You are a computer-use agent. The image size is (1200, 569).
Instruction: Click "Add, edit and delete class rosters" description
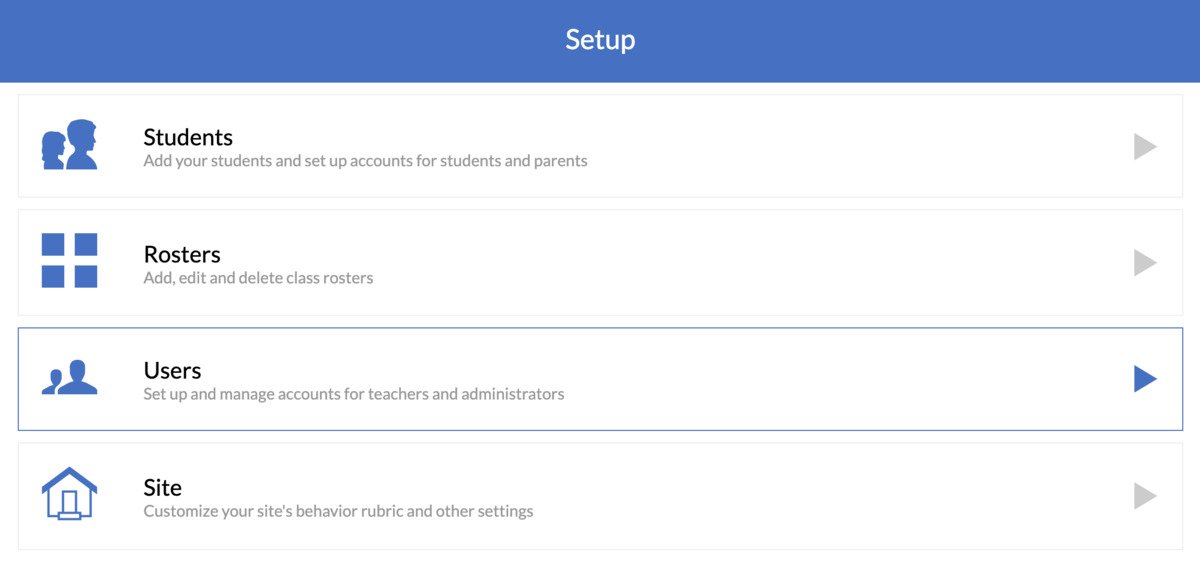click(258, 278)
